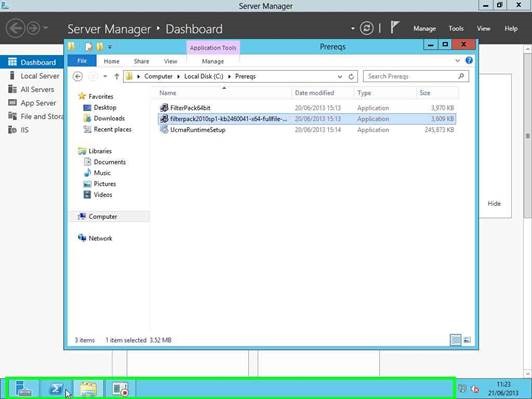Screen dimensions: 532x399
Task: Open Quick Access Toolbar customize dropdown
Action: 110,47
